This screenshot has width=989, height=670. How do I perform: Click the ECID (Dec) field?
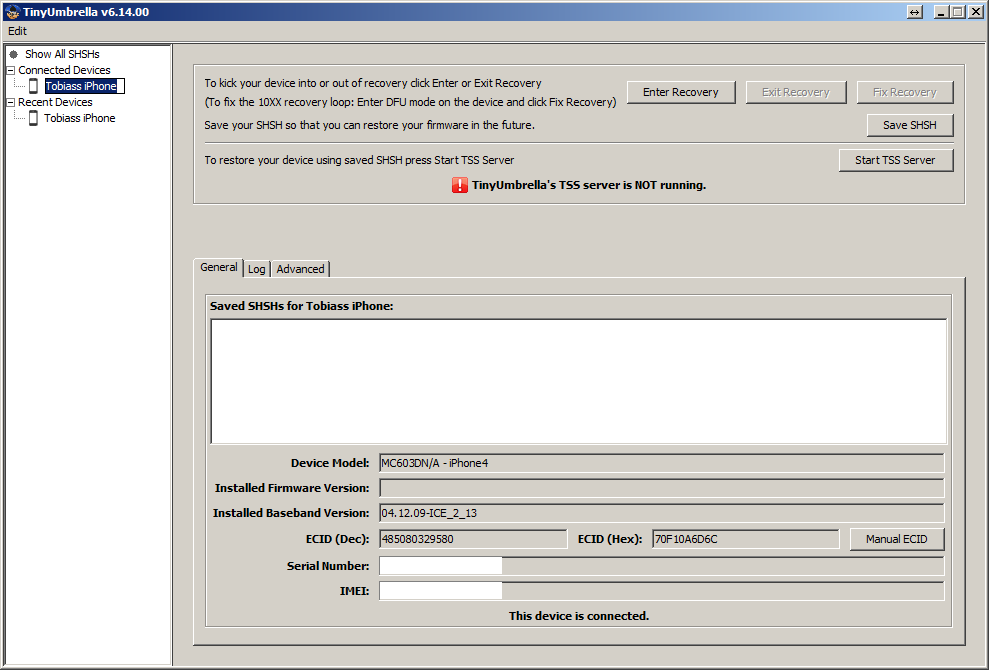pos(473,539)
